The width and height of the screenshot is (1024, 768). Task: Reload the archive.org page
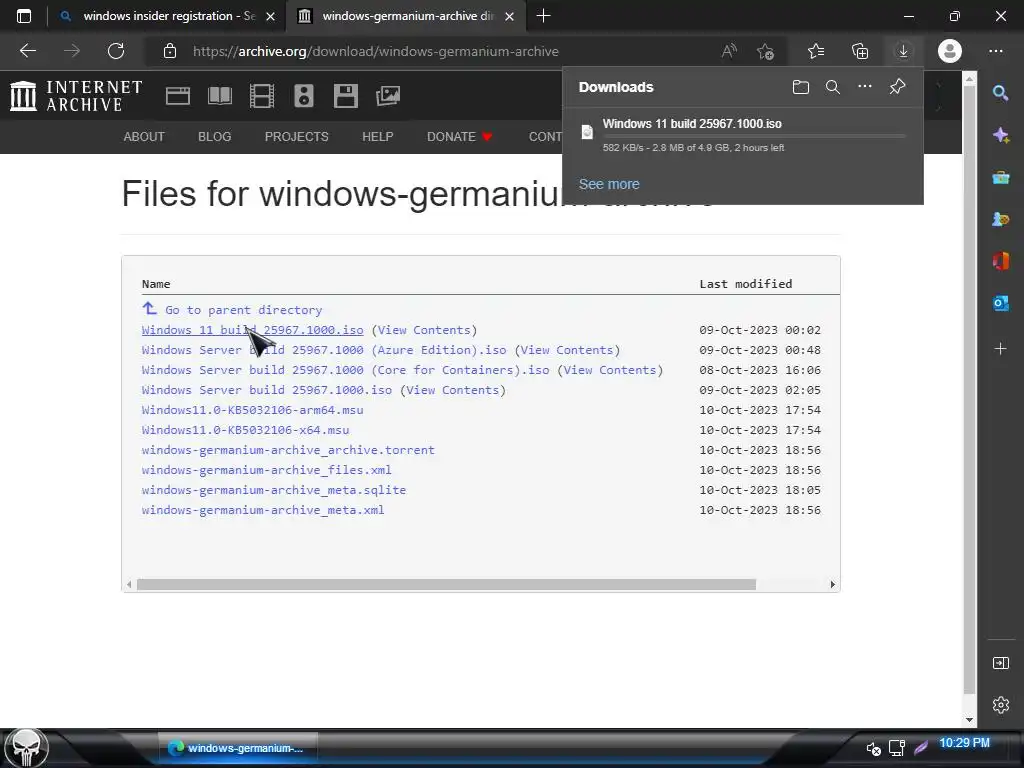click(x=116, y=51)
